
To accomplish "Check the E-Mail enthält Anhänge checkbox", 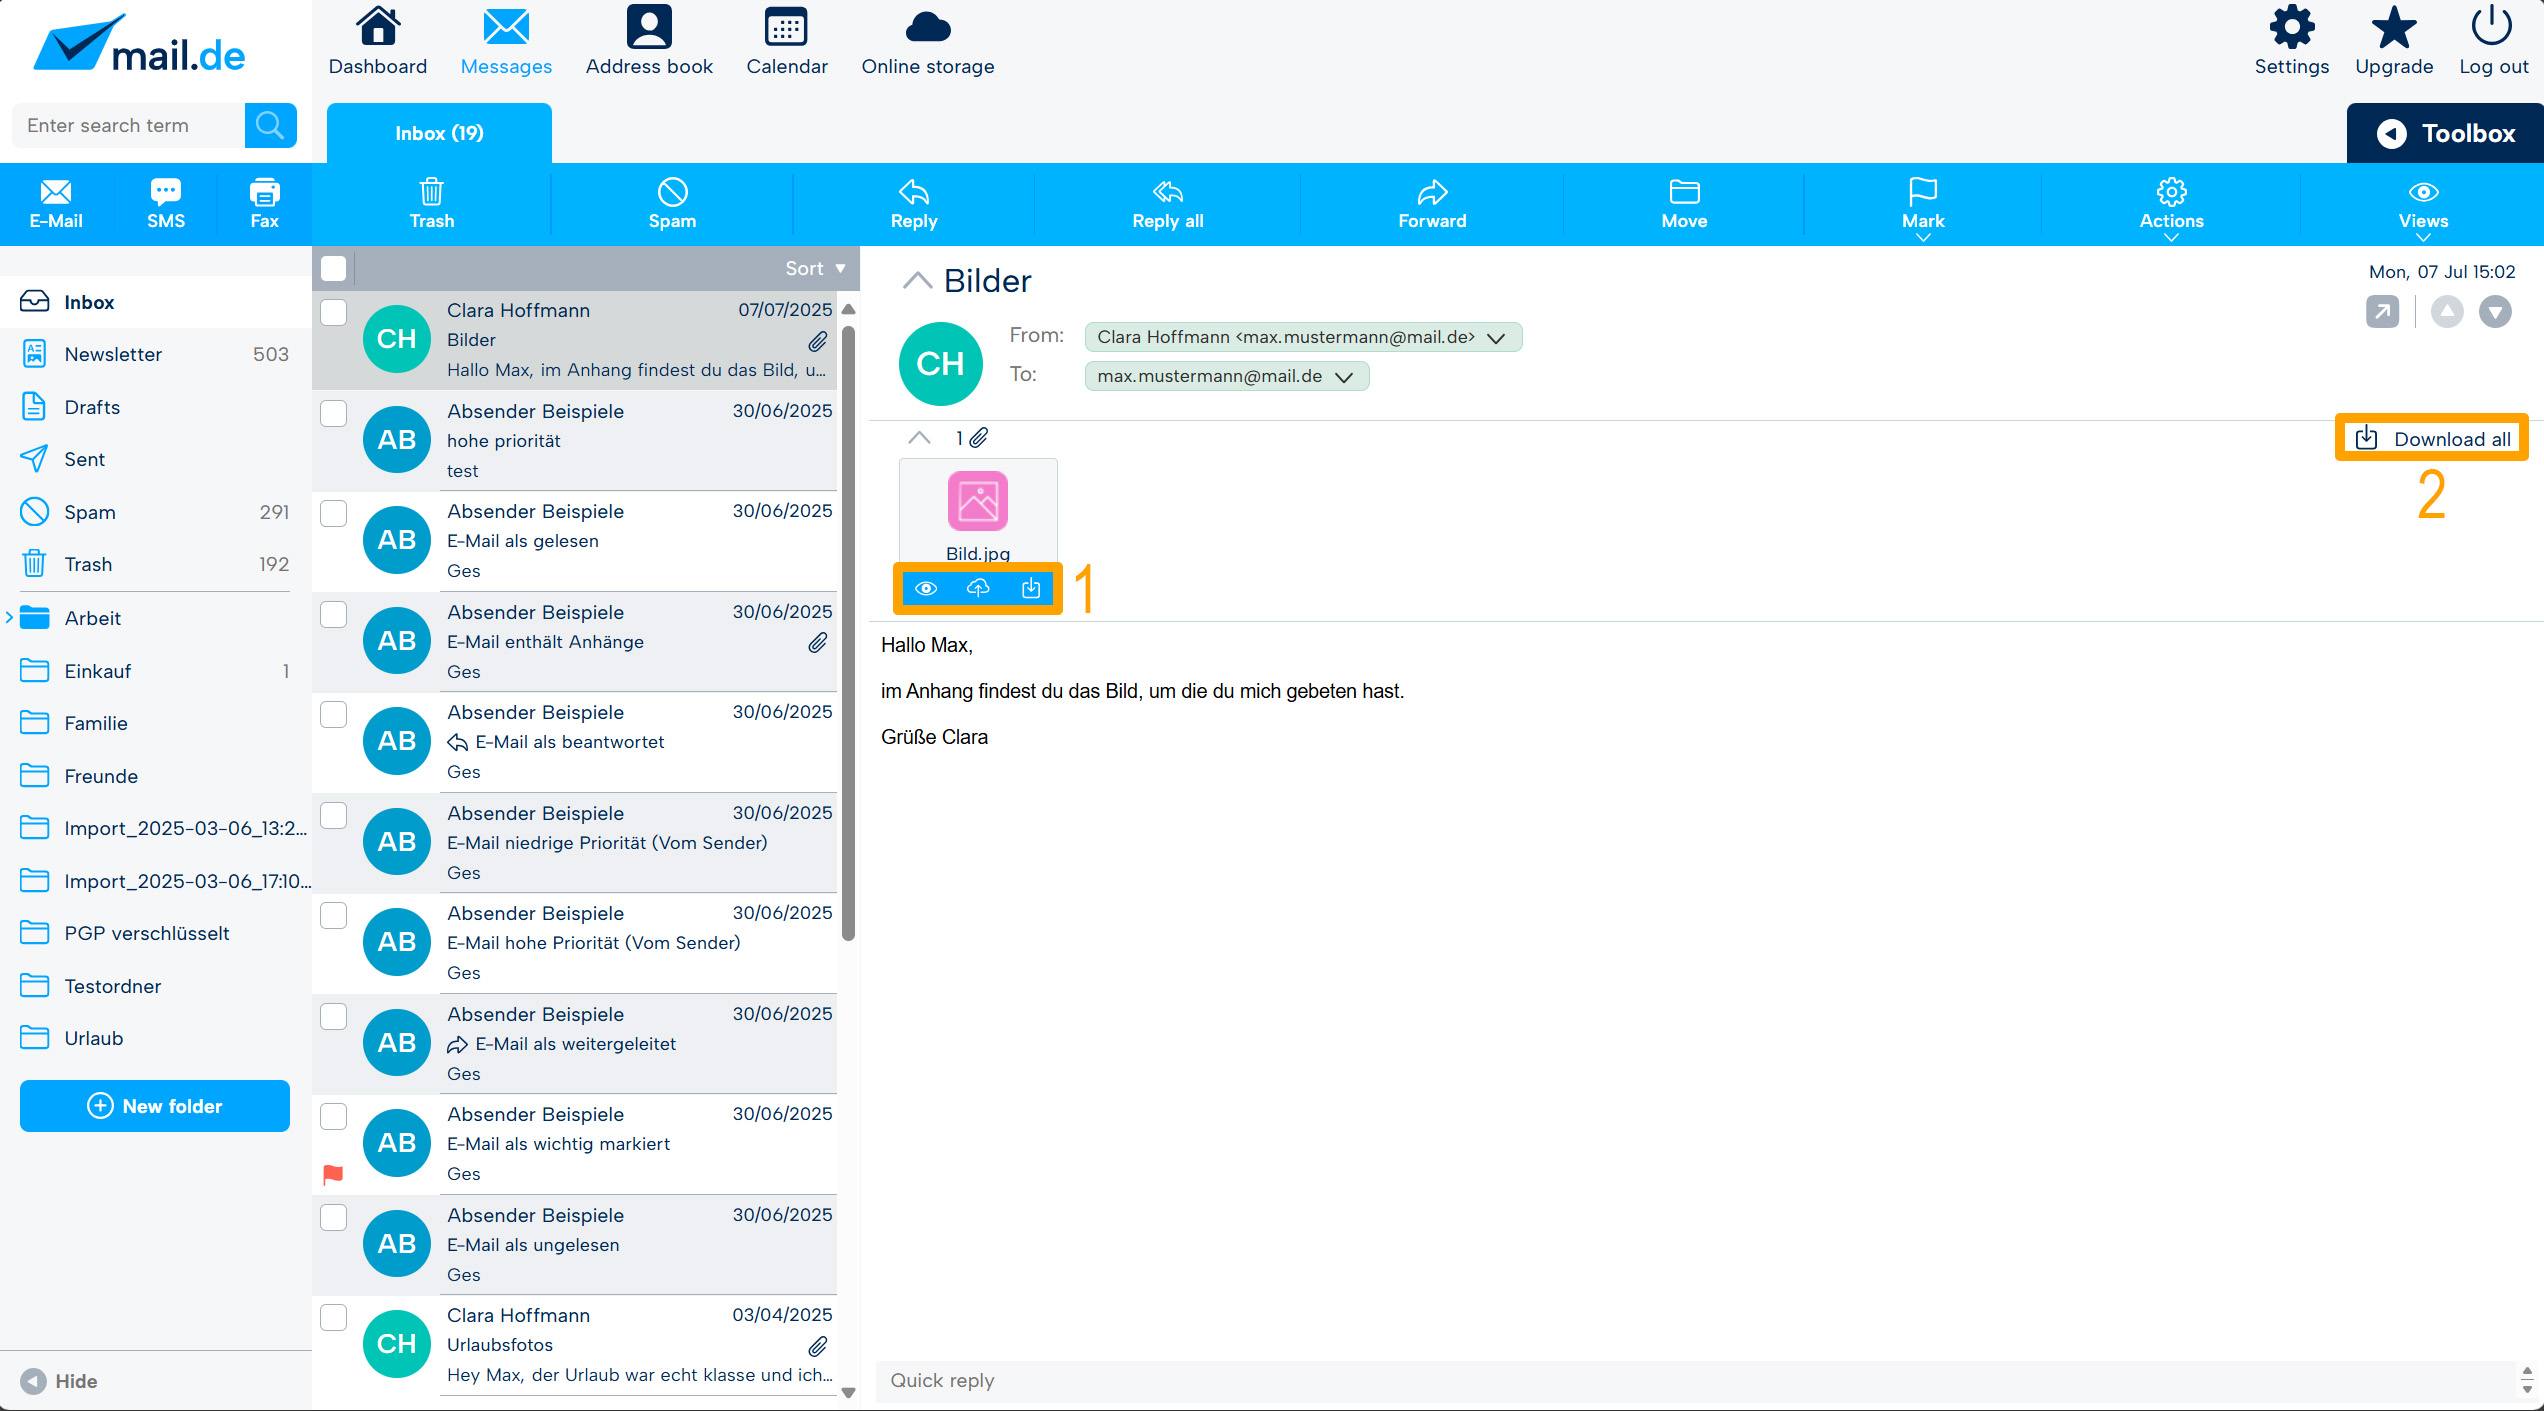I will (x=333, y=614).
